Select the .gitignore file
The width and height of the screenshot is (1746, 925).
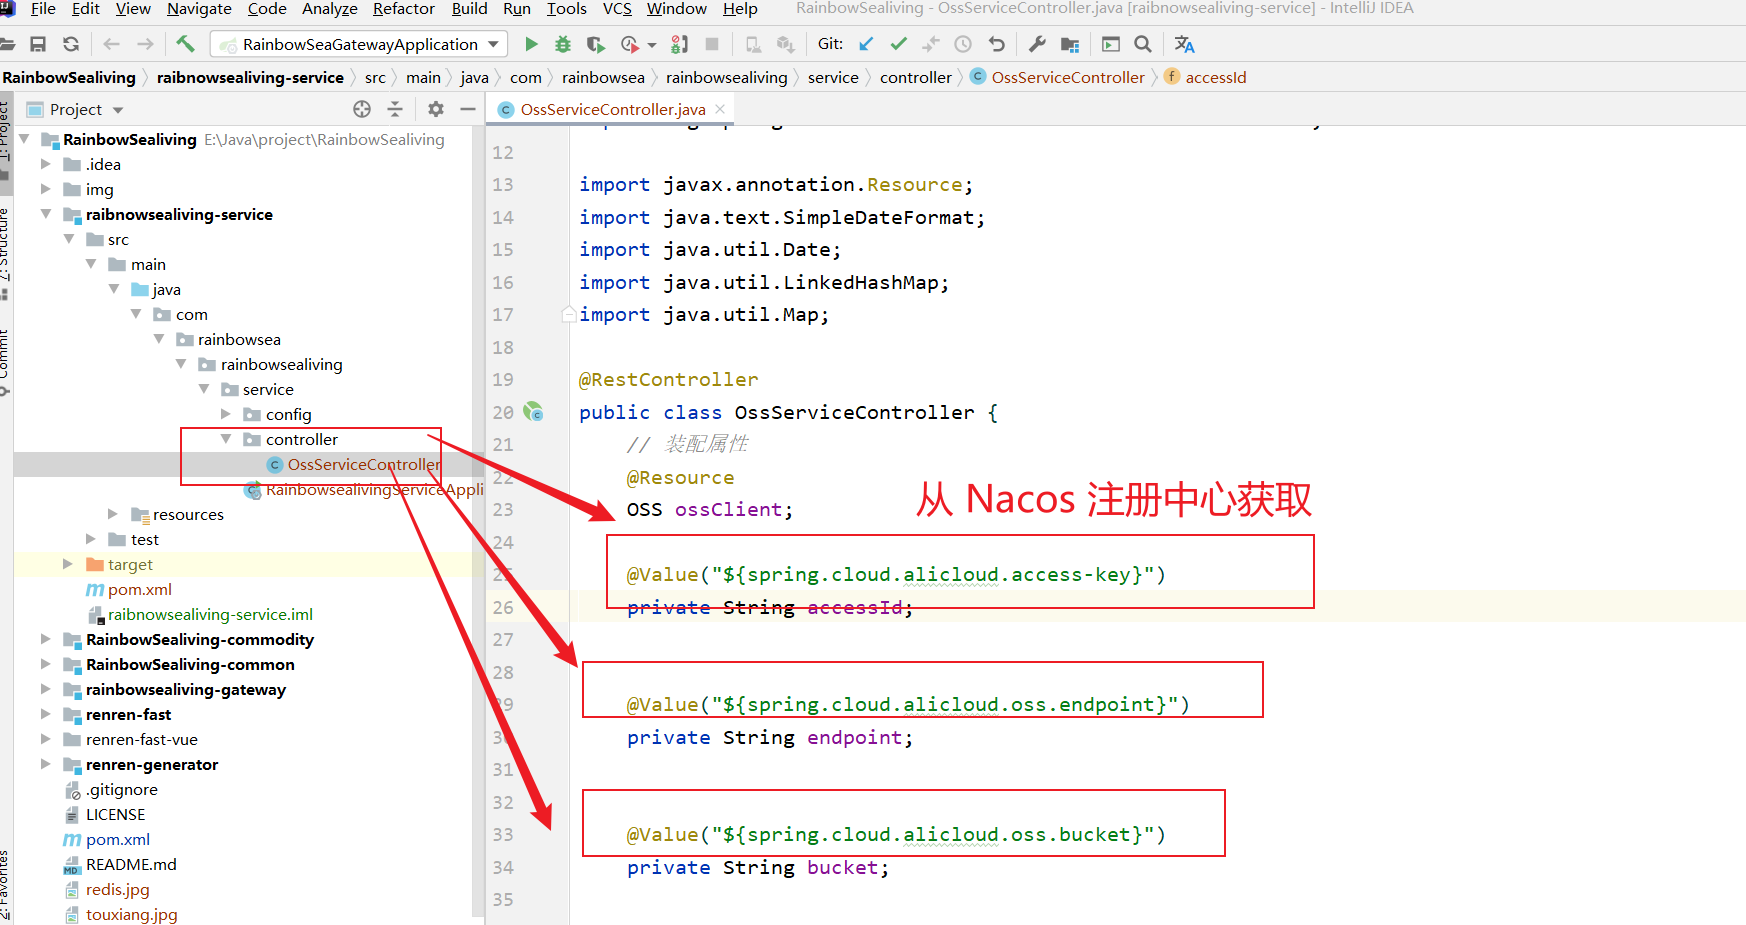pyautogui.click(x=121, y=789)
